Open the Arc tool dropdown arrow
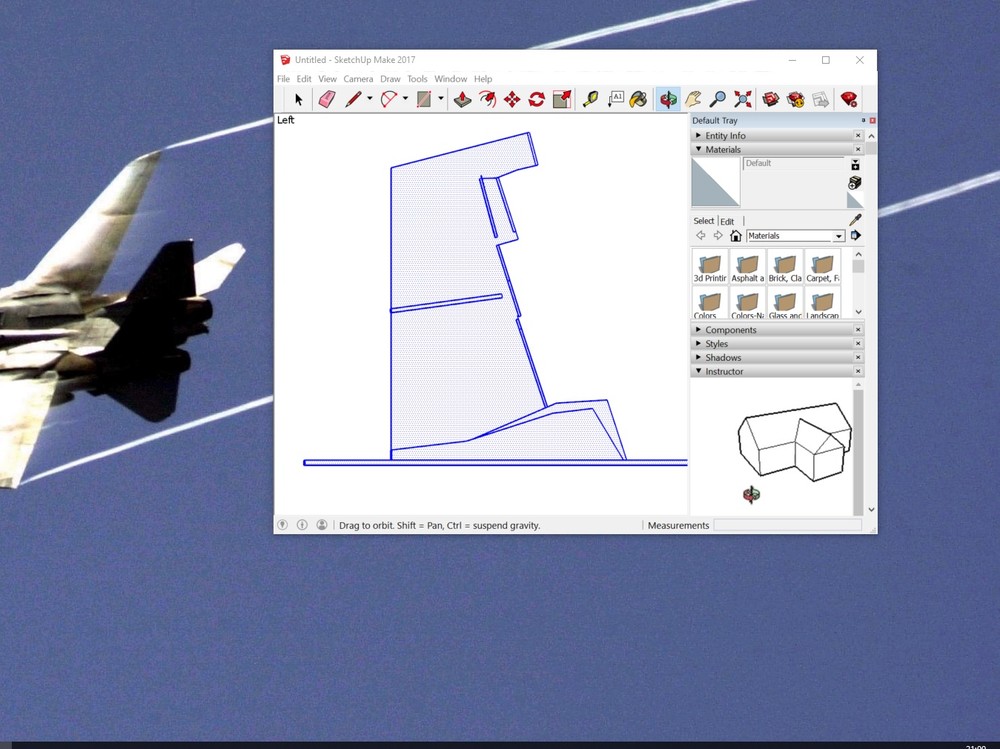Viewport: 1000px width, 749px height. 403,99
